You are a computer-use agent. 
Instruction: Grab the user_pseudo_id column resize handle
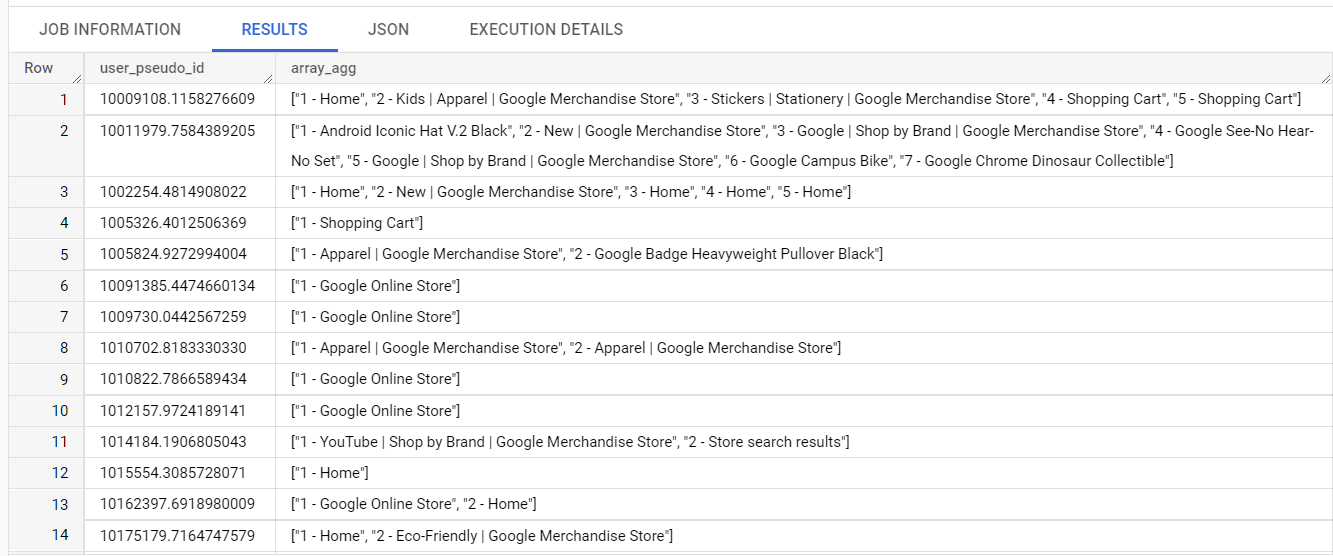tap(267, 77)
